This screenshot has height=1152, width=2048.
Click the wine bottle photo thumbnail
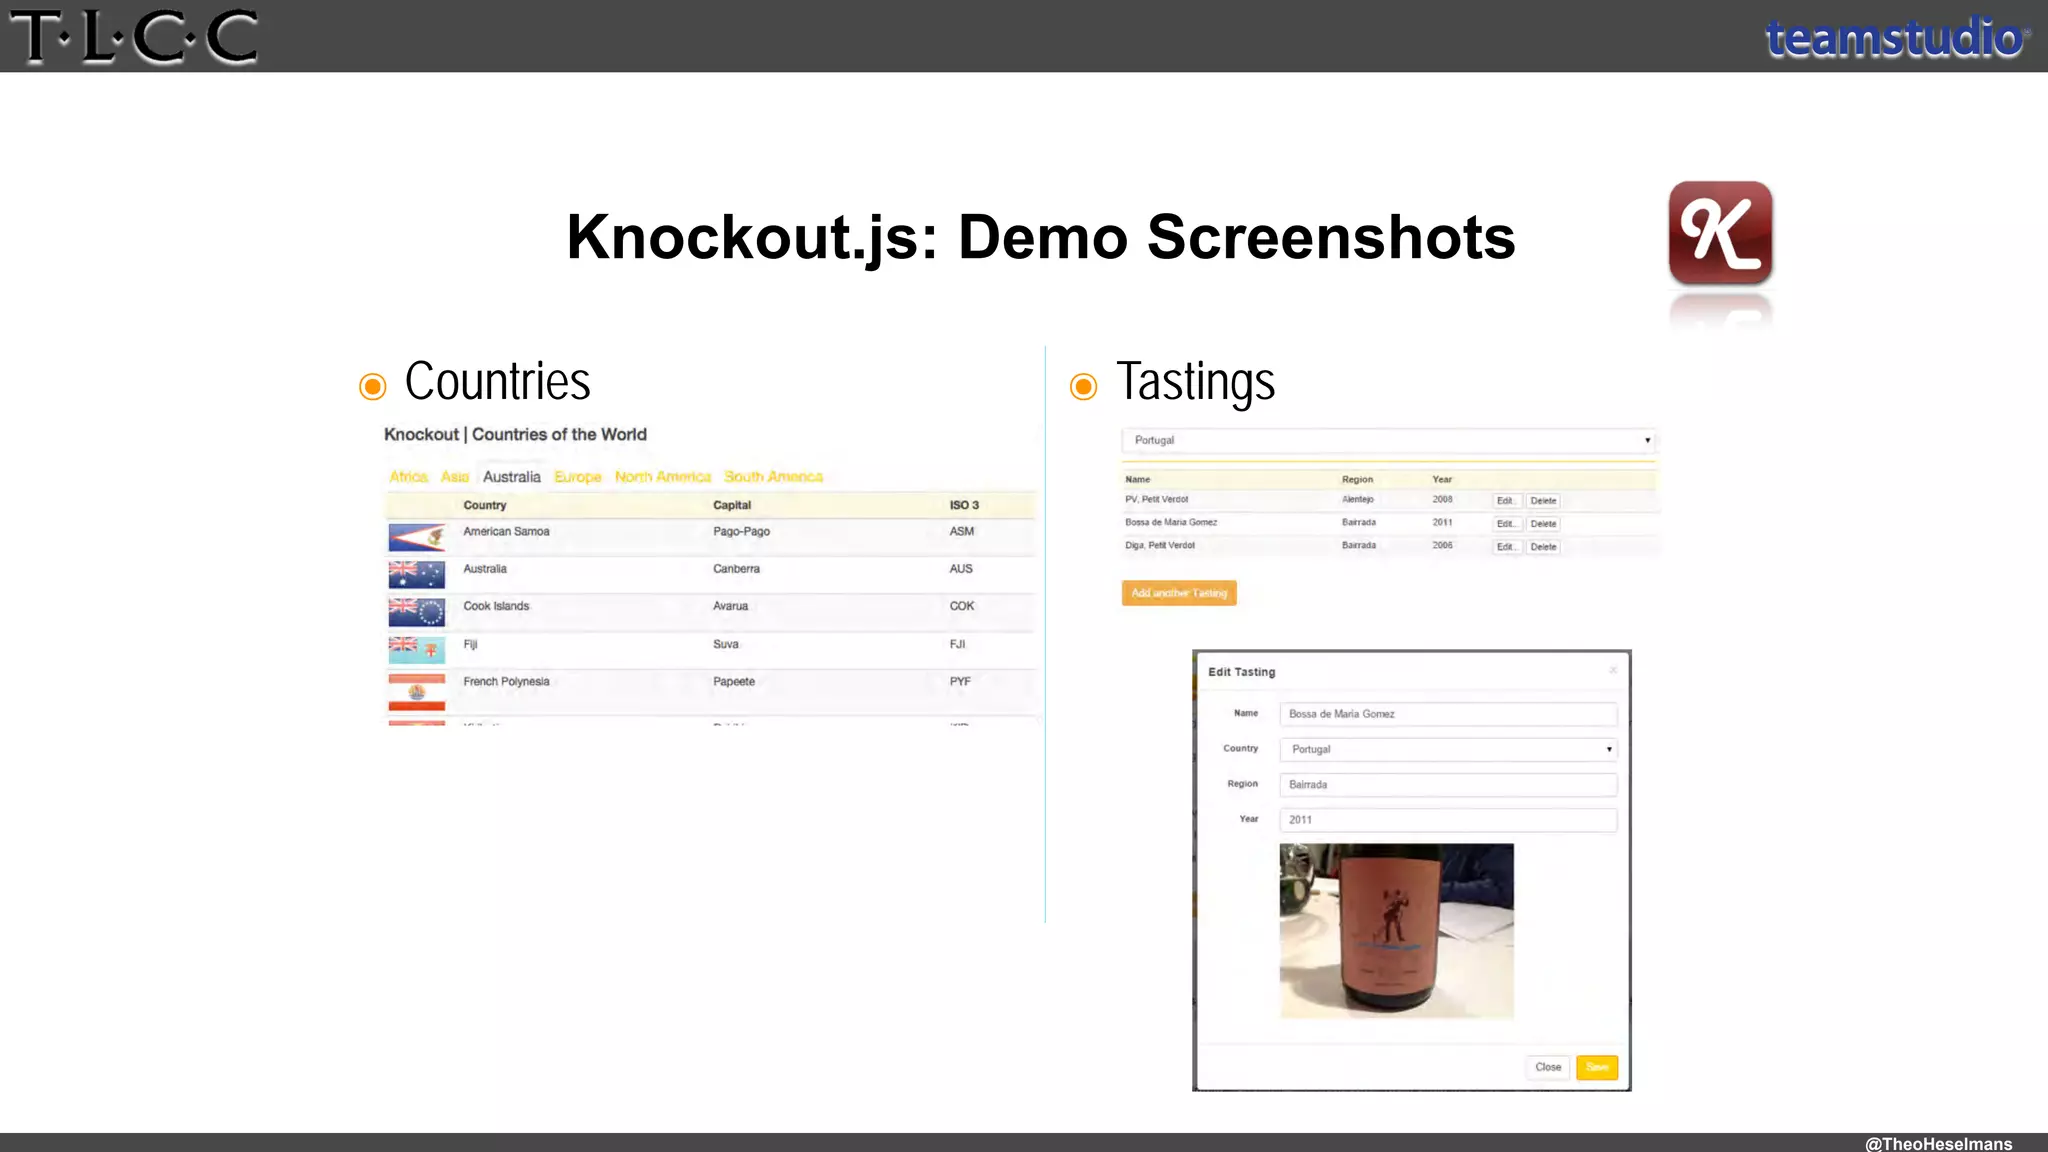coord(1397,931)
